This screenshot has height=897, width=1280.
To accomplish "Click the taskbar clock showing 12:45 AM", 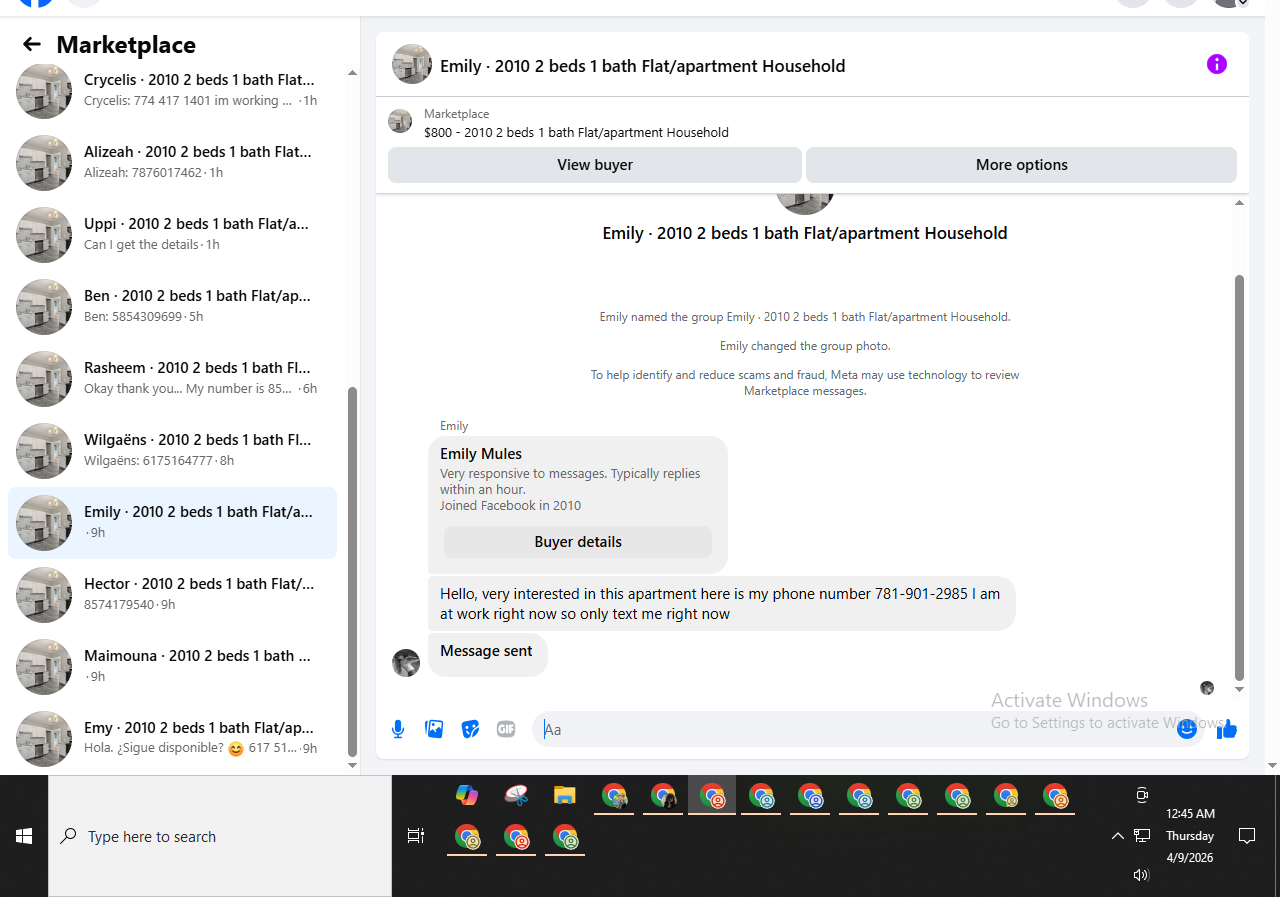I will tap(1190, 836).
